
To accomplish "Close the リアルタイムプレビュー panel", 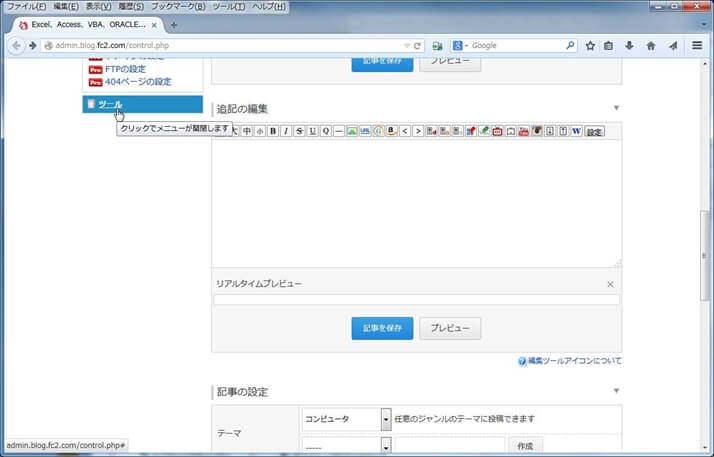I will point(611,284).
